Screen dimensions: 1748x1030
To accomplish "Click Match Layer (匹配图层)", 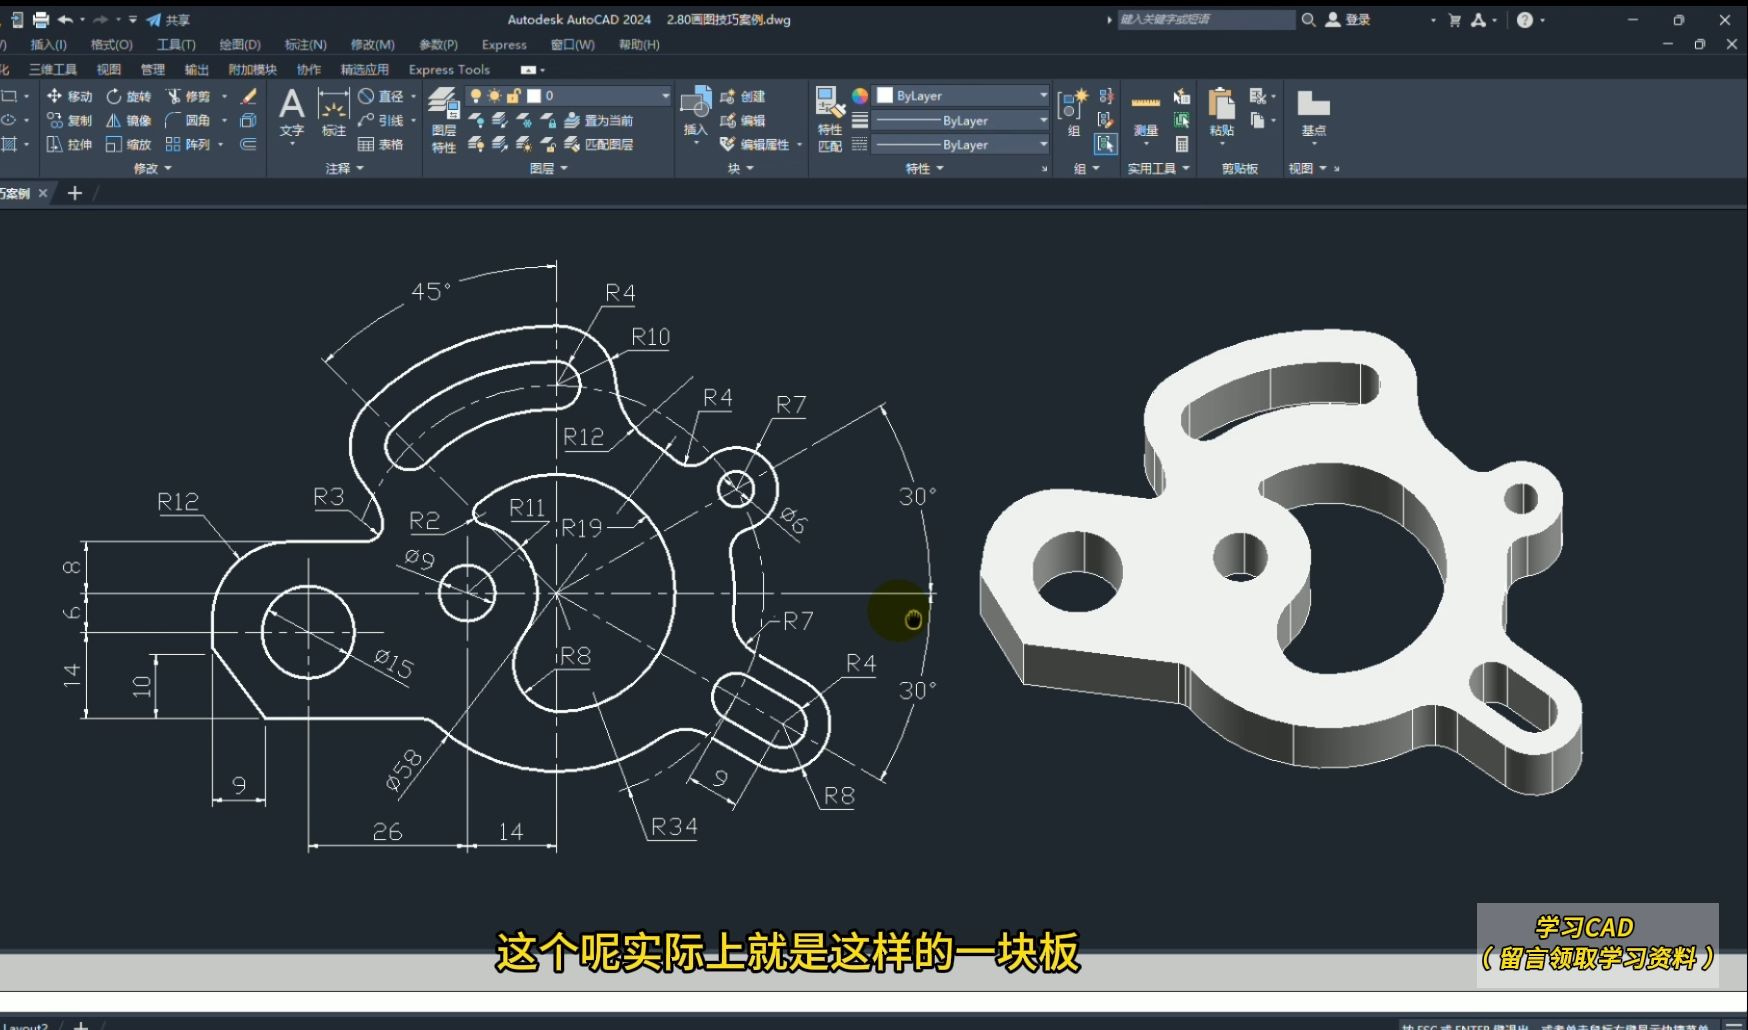I will click(x=599, y=144).
